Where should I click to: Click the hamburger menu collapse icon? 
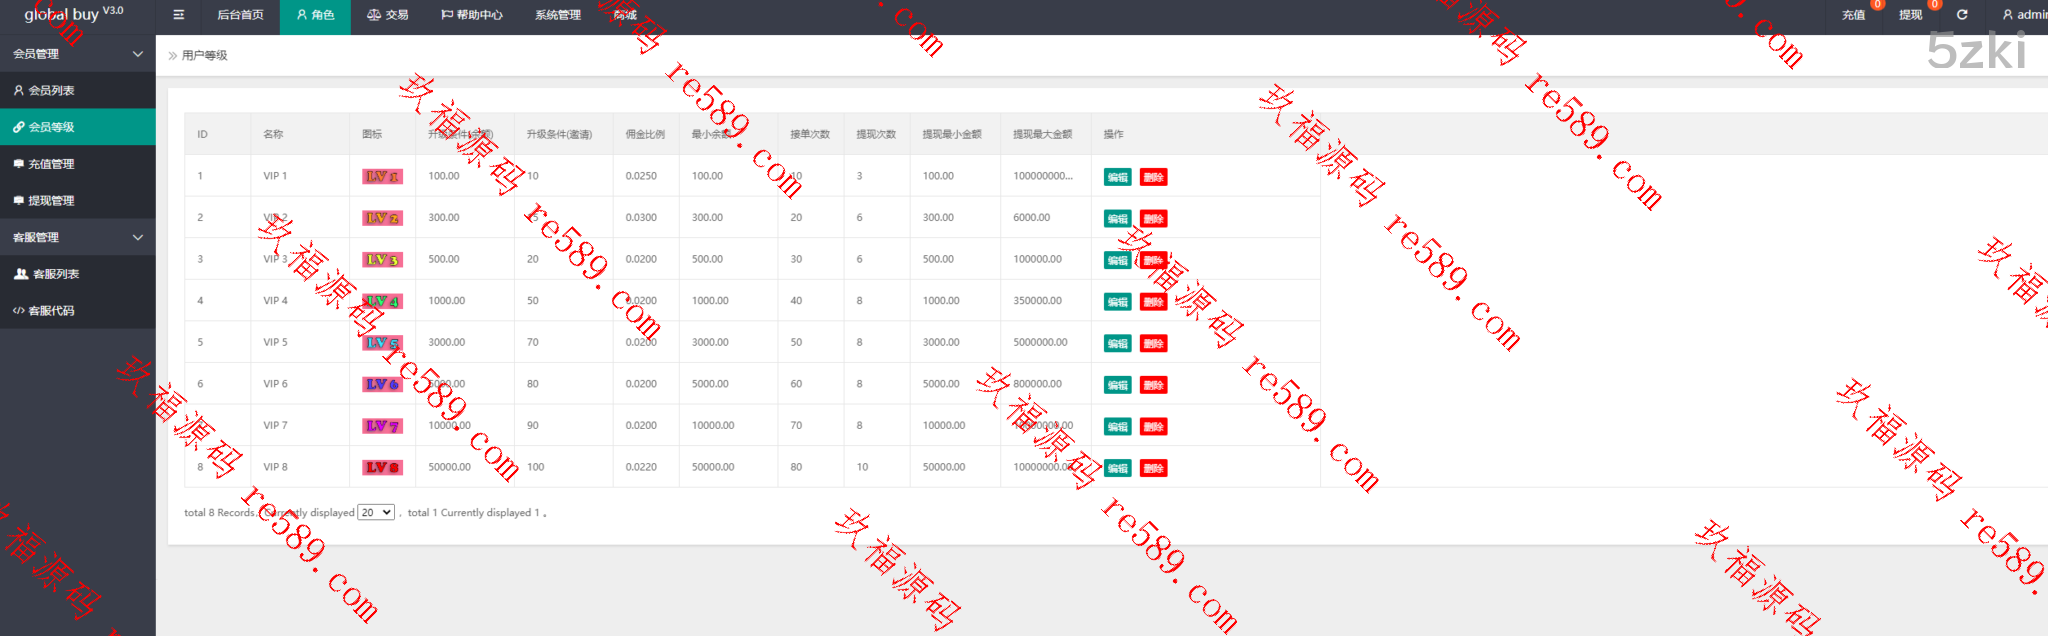[179, 15]
